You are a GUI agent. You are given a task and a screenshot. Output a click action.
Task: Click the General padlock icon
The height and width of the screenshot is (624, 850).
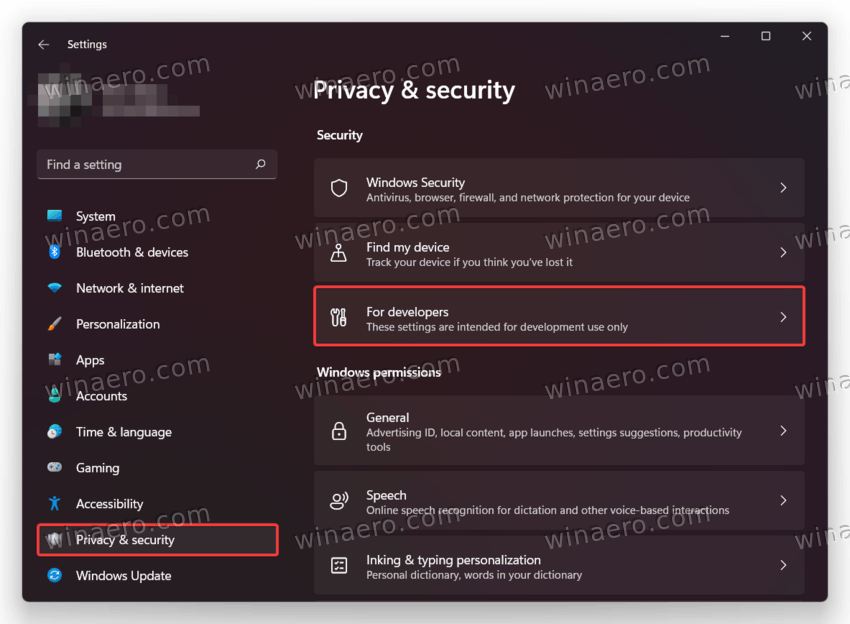click(x=340, y=431)
